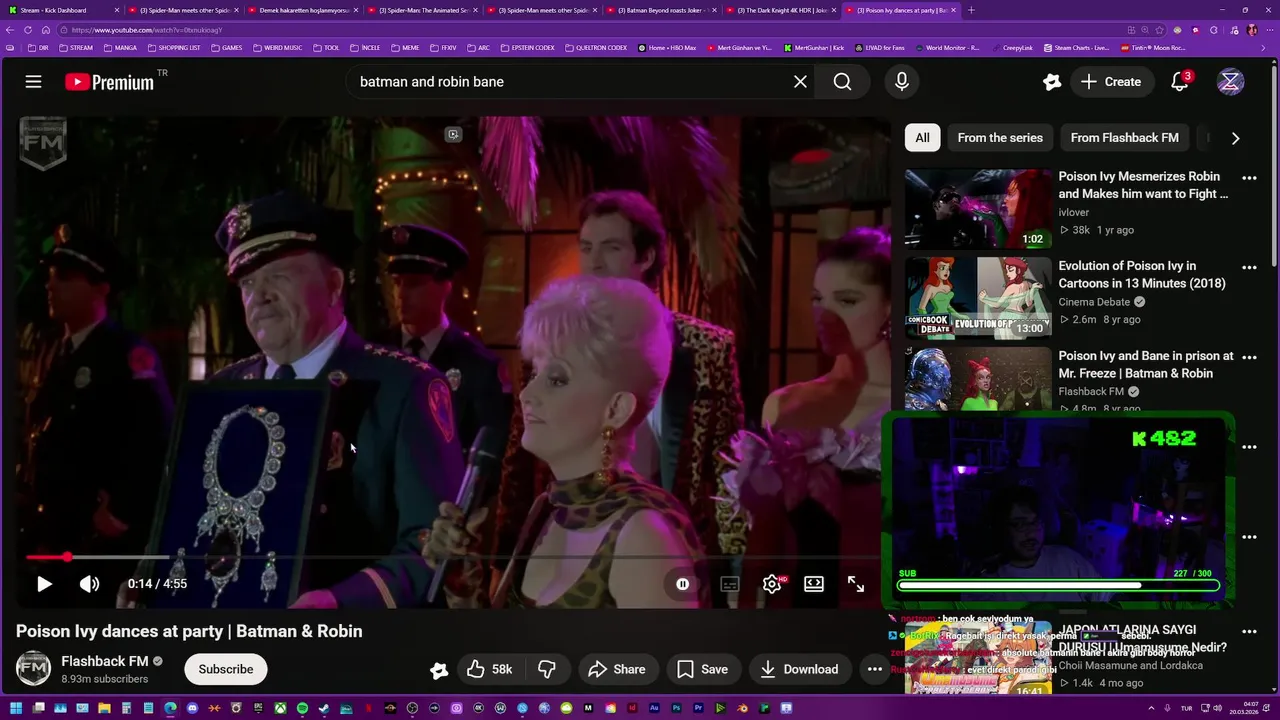Screen dimensions: 1280x720
Task: Open the Ask sparkle icon near Create
Action: 1051,82
